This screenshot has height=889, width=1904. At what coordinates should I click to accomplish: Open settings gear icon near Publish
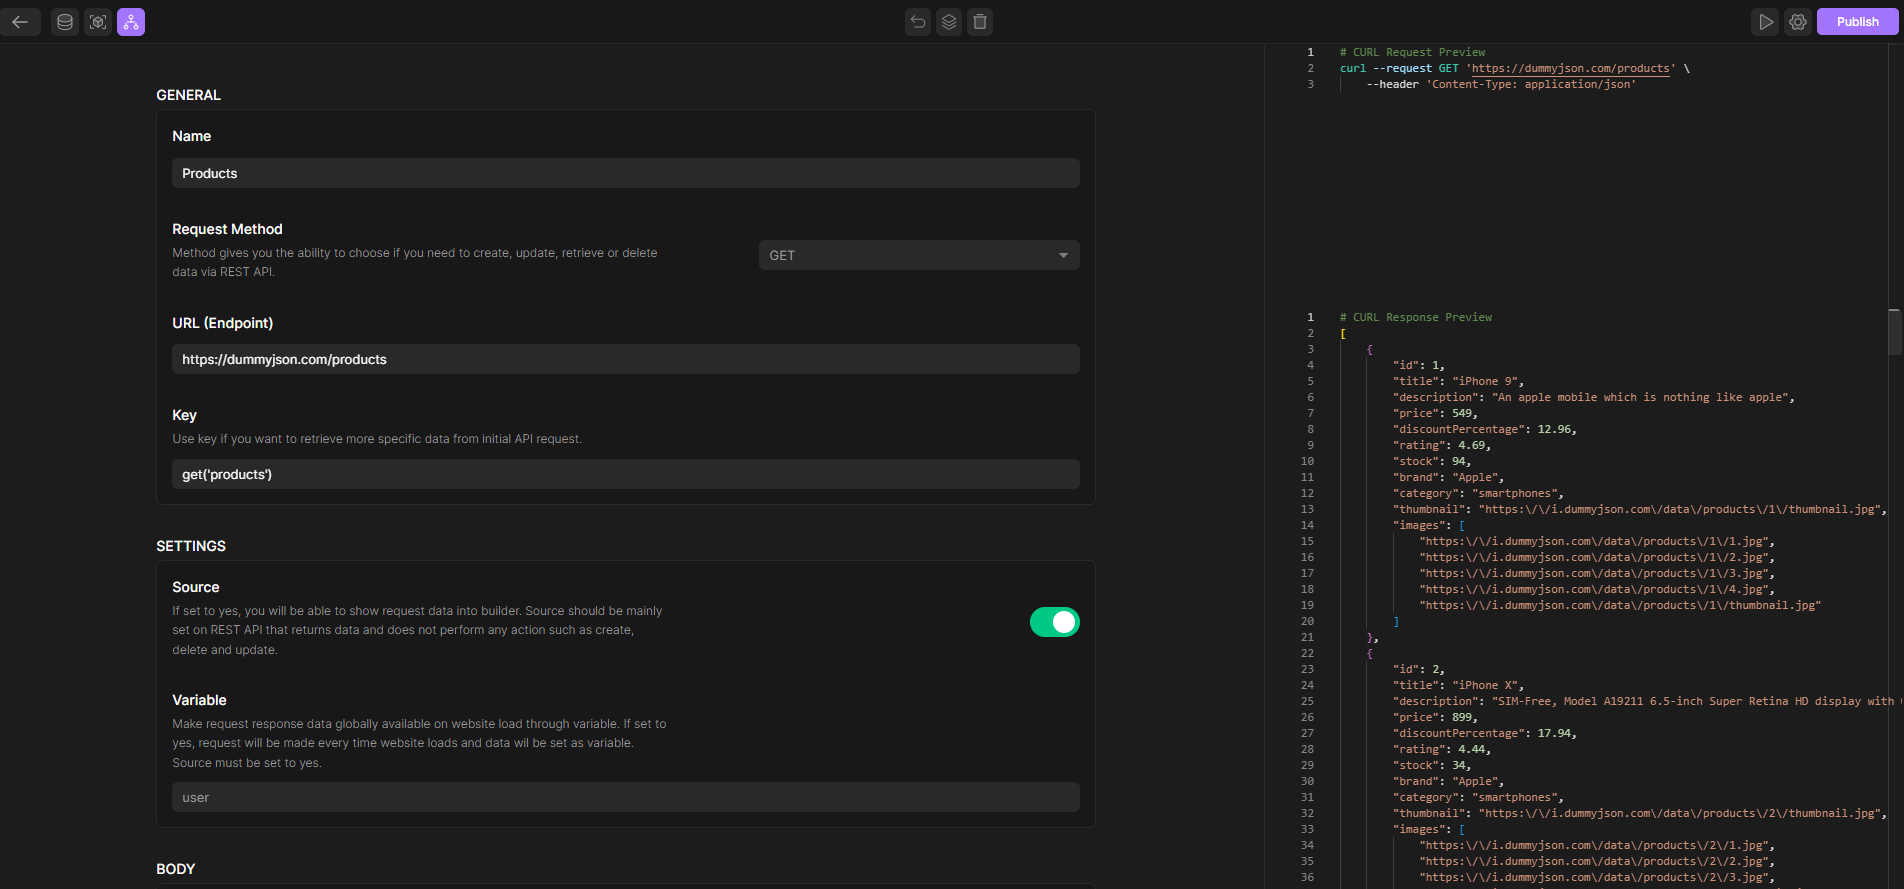pyautogui.click(x=1798, y=22)
